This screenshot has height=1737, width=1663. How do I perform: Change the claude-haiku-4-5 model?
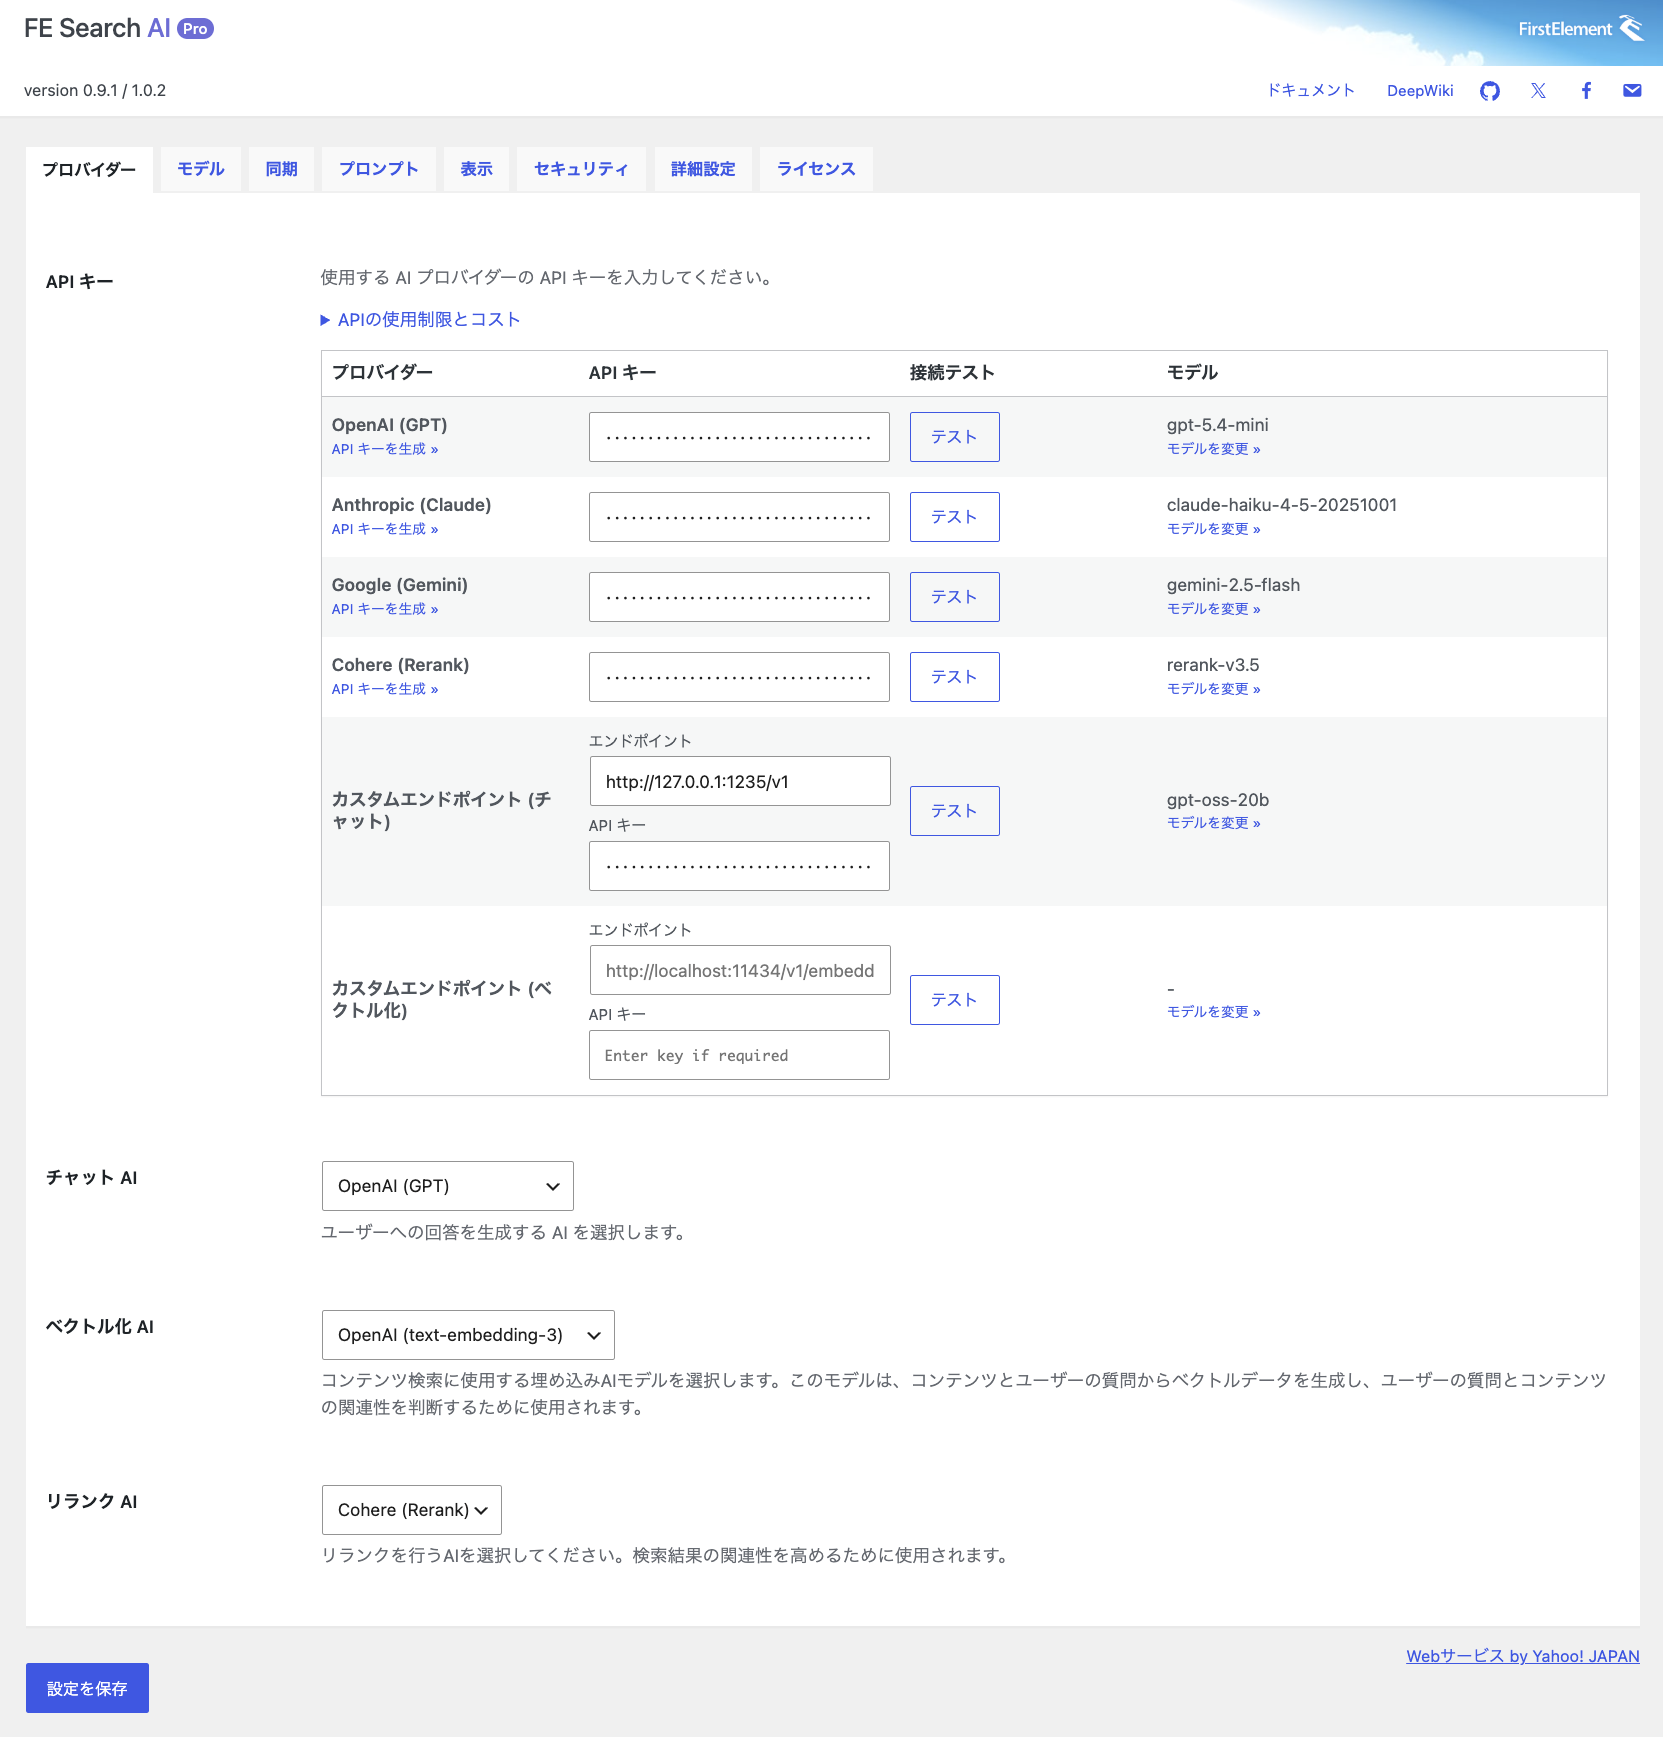(x=1213, y=529)
